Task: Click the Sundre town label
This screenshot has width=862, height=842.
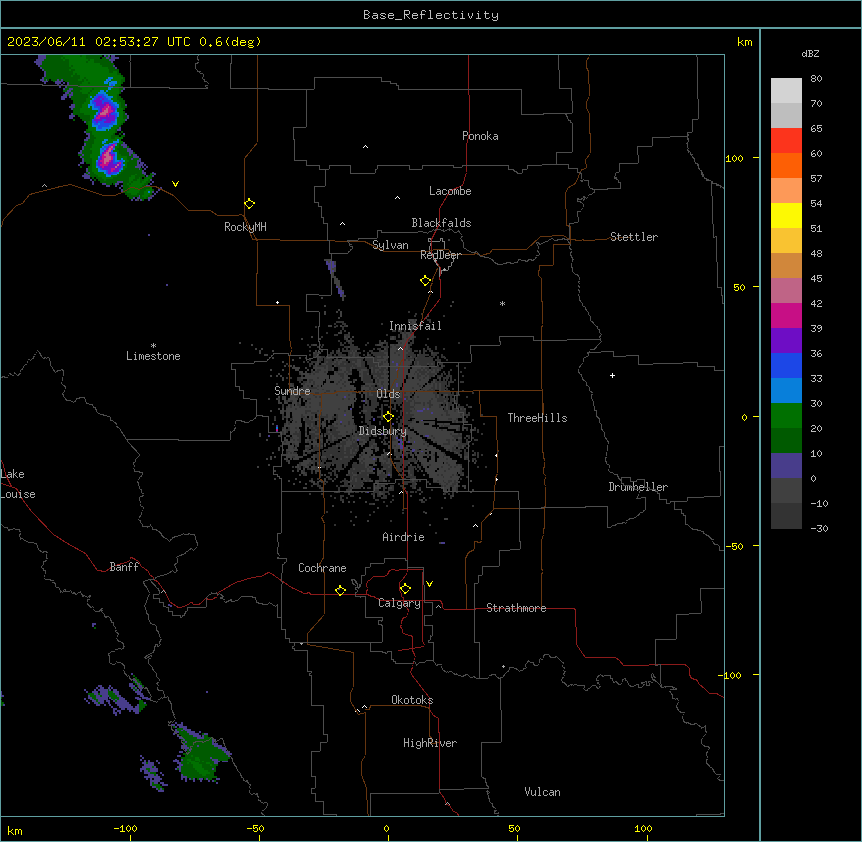Action: (292, 391)
